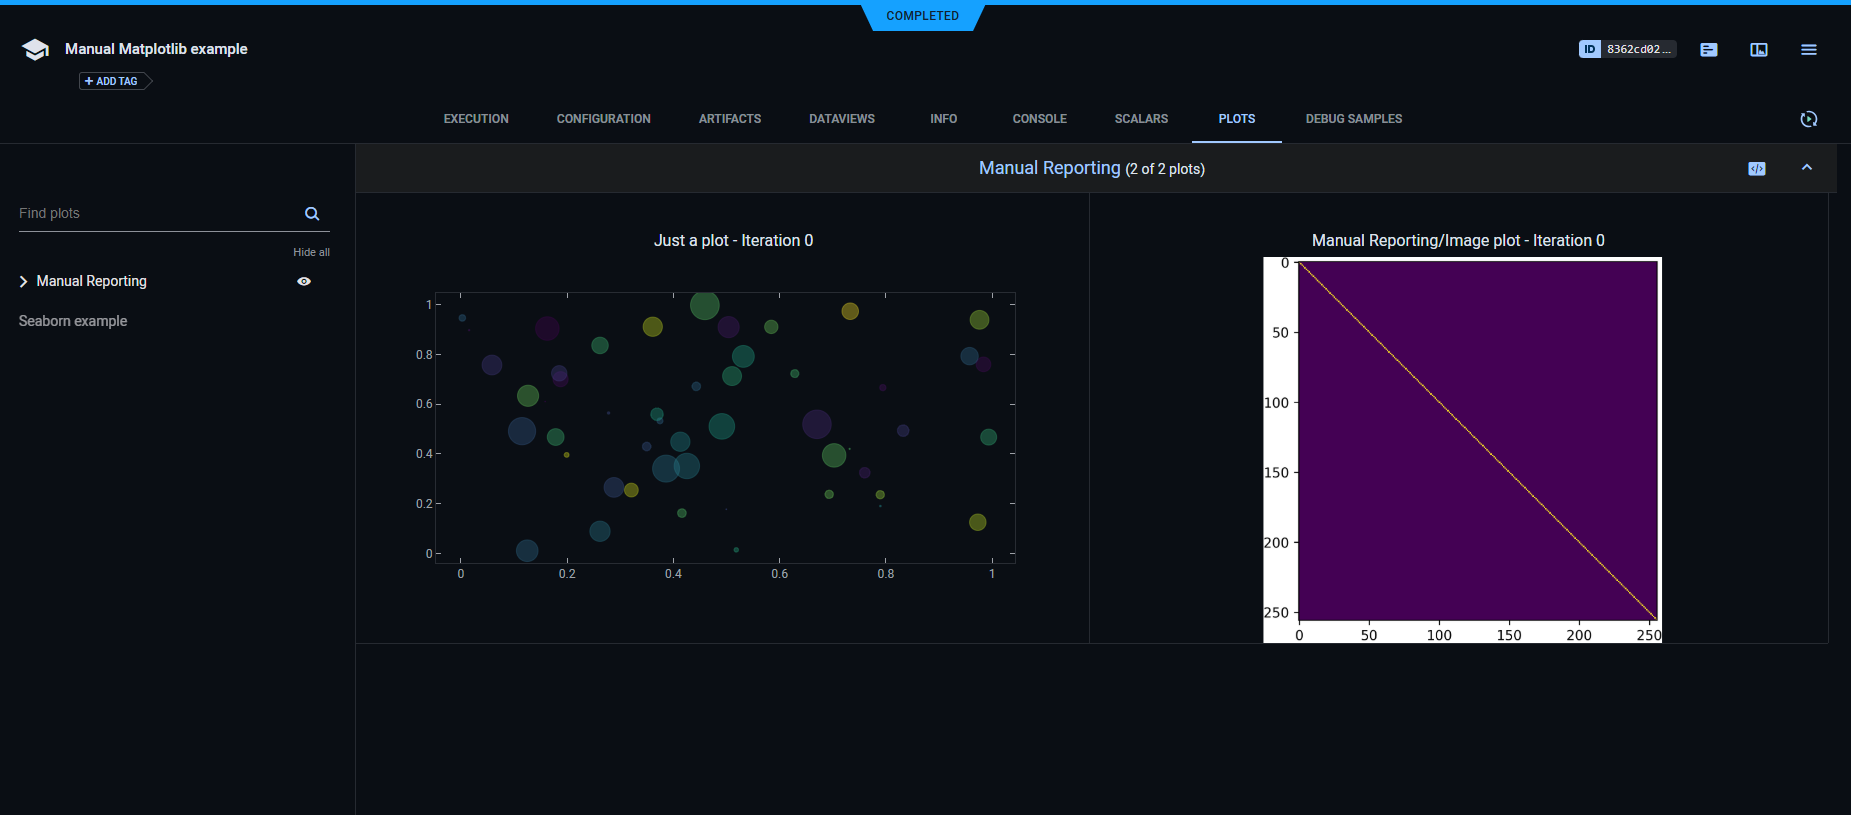Screen dimensions: 1851x815
Task: Open the Debug Samples tab
Action: click(x=1353, y=119)
